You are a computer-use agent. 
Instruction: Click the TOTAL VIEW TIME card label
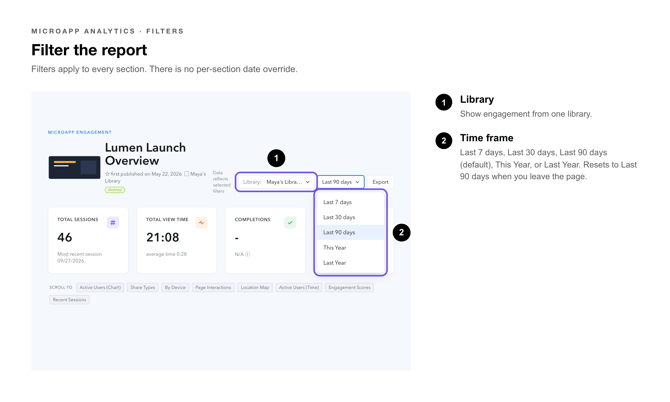click(x=167, y=220)
